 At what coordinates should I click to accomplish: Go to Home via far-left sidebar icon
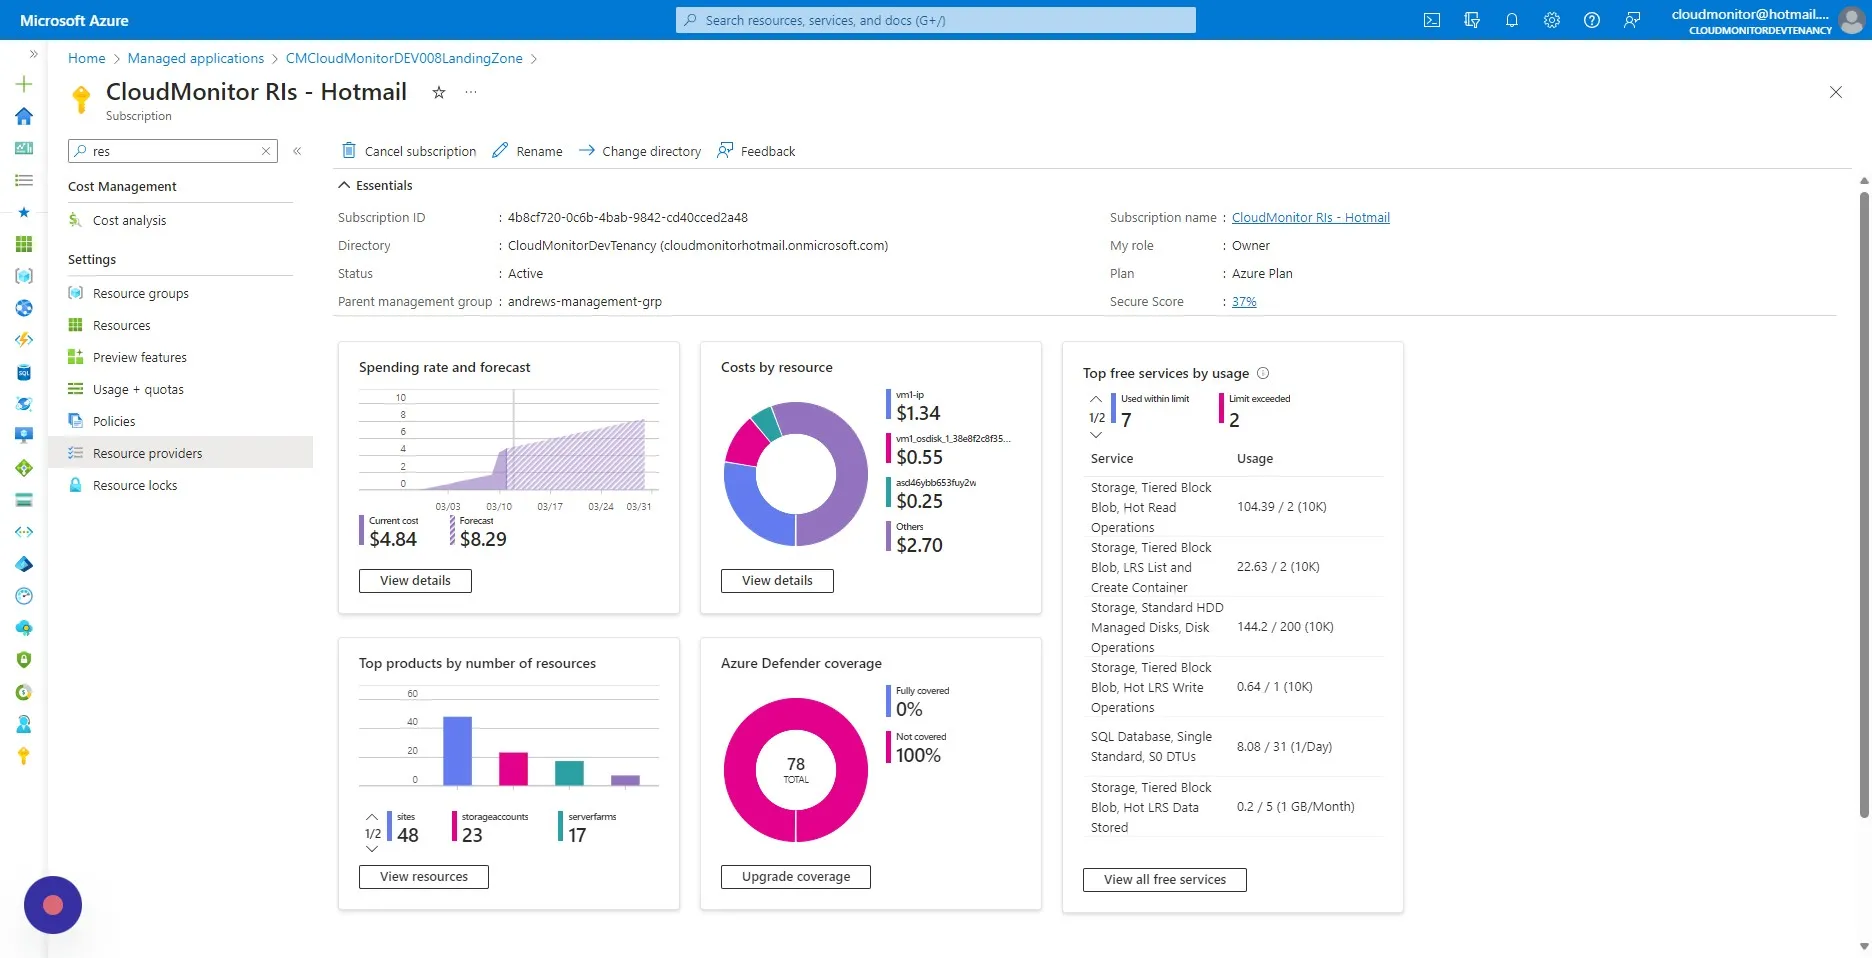click(24, 116)
